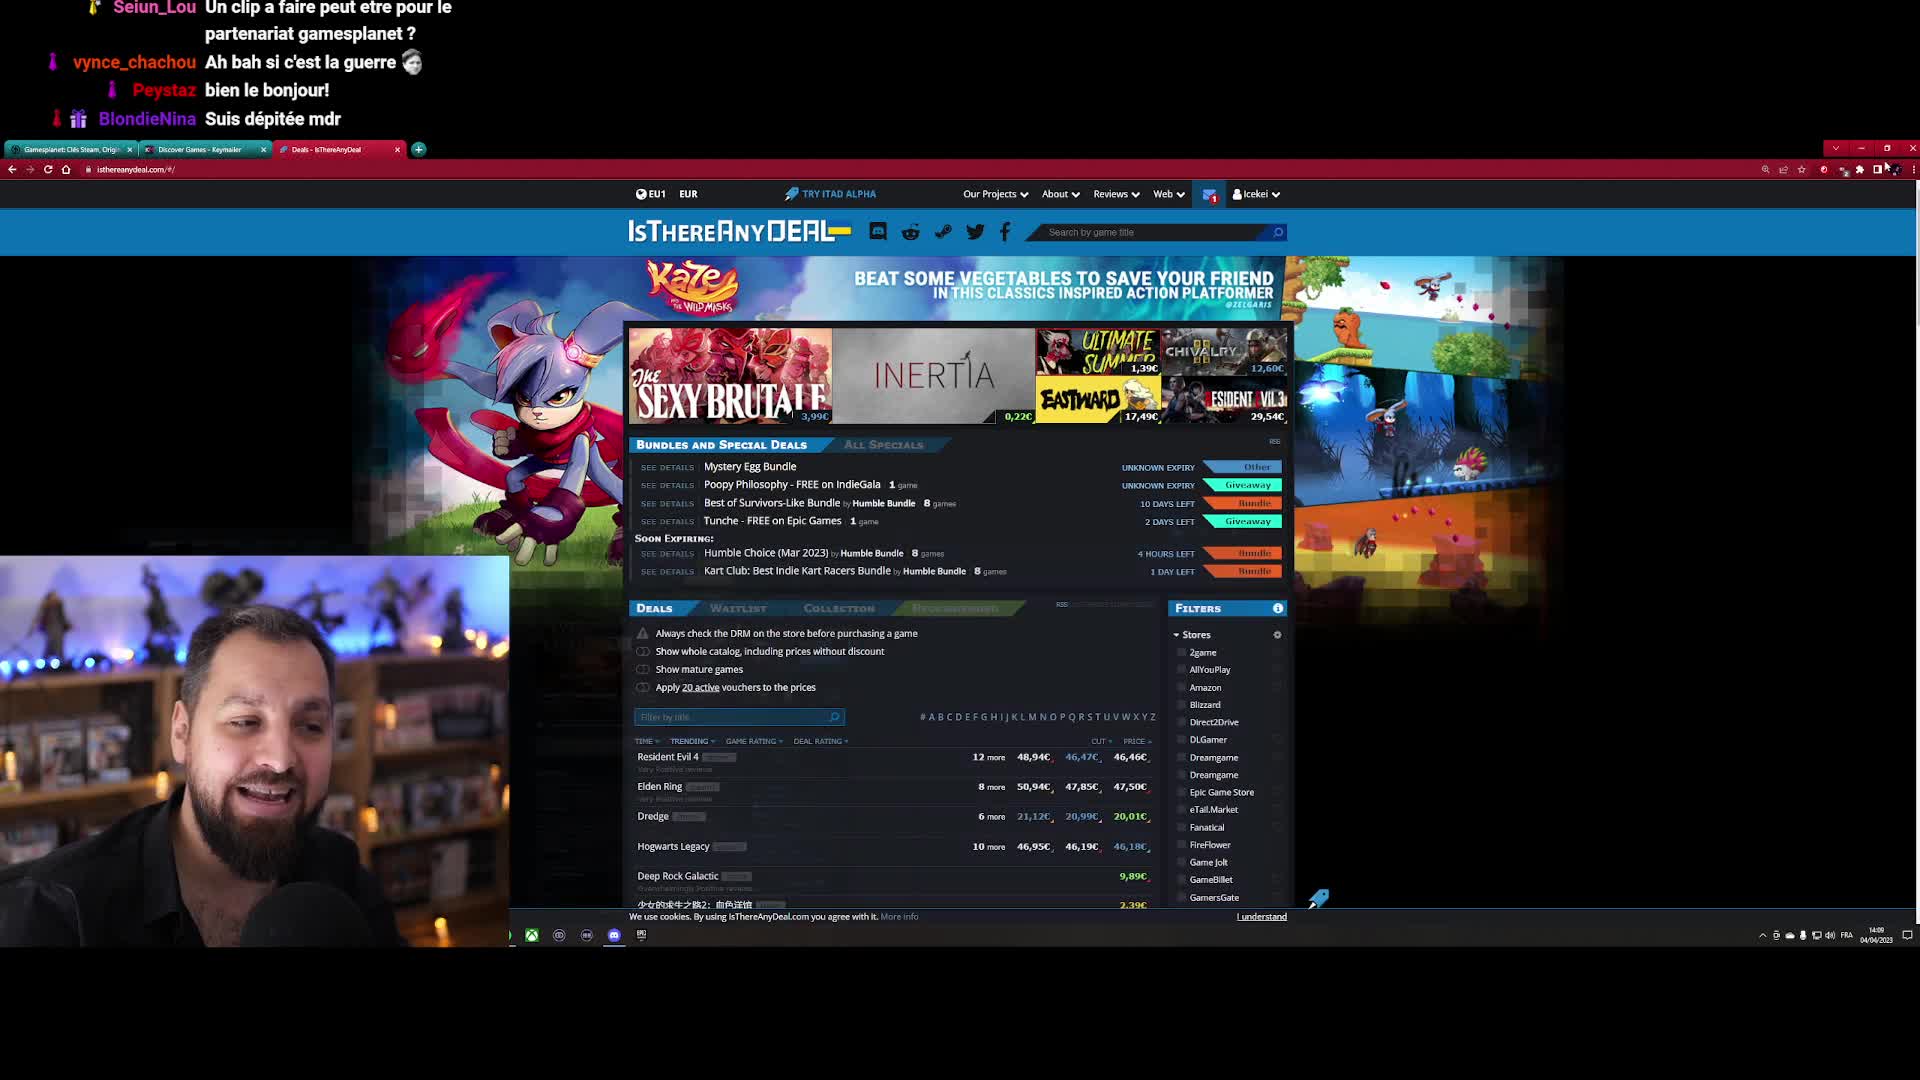Toggle the browser side panel icon
Viewport: 1920px width, 1080px height.
1877,169
